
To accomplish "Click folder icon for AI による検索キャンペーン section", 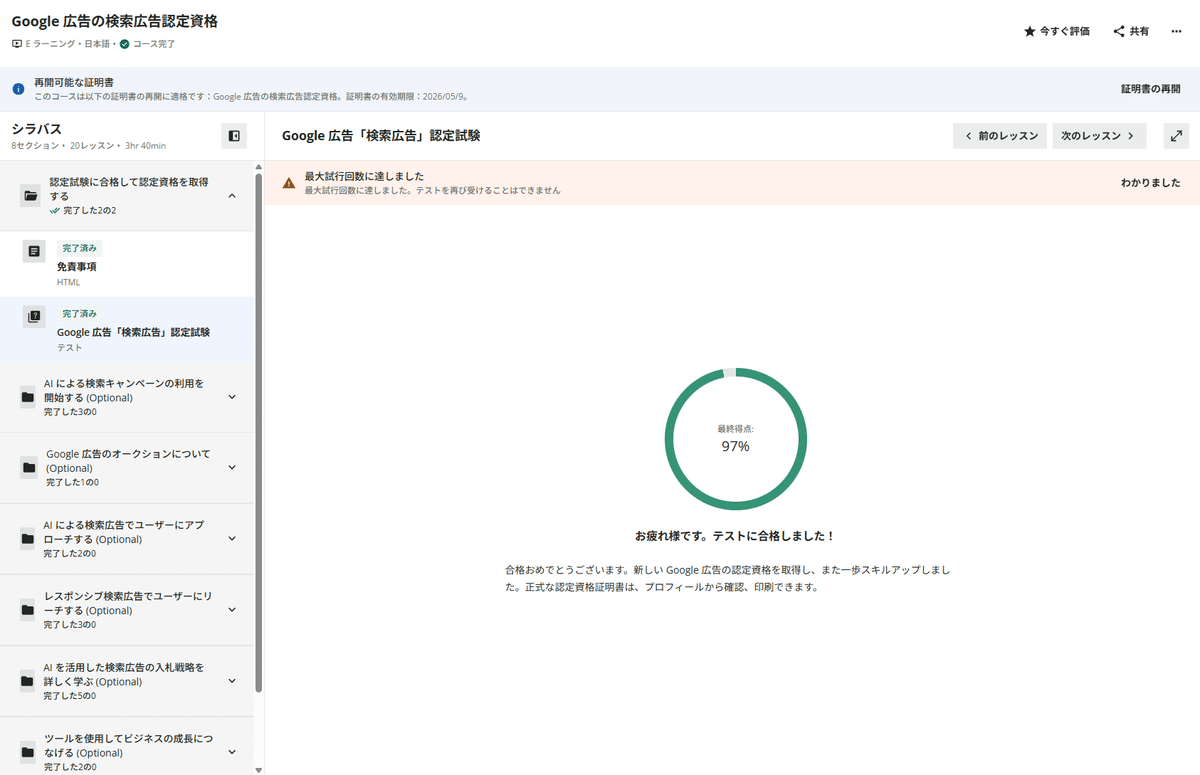I will [x=28, y=397].
